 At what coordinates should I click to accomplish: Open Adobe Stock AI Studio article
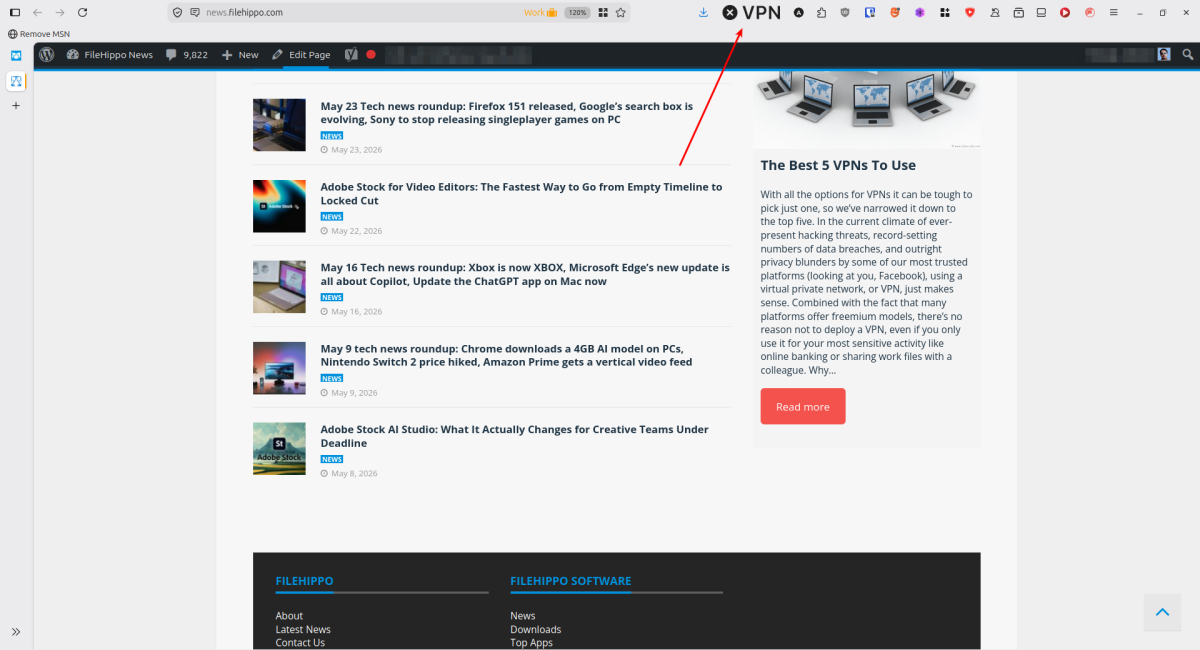(x=514, y=436)
